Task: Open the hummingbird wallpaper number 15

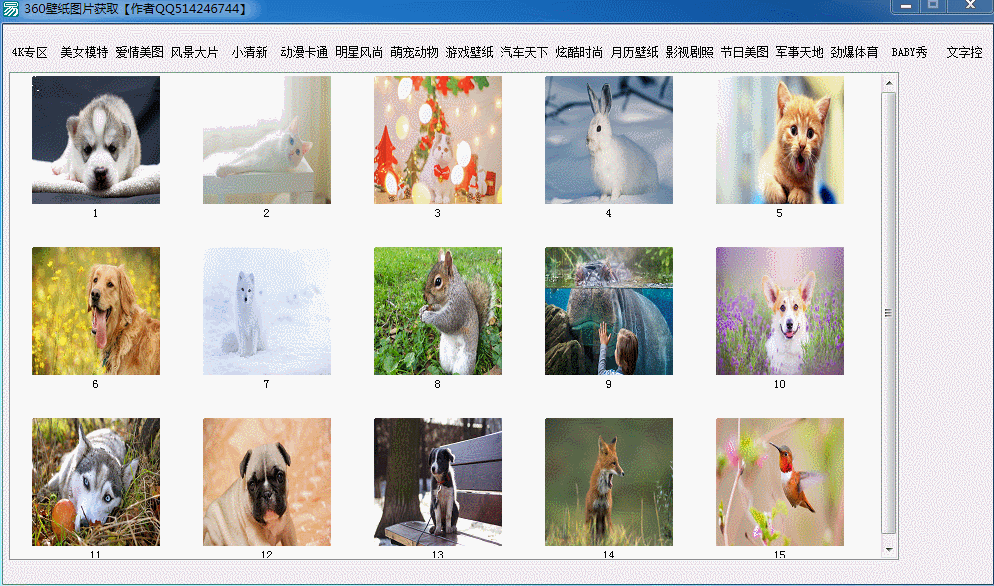Action: pyautogui.click(x=780, y=482)
